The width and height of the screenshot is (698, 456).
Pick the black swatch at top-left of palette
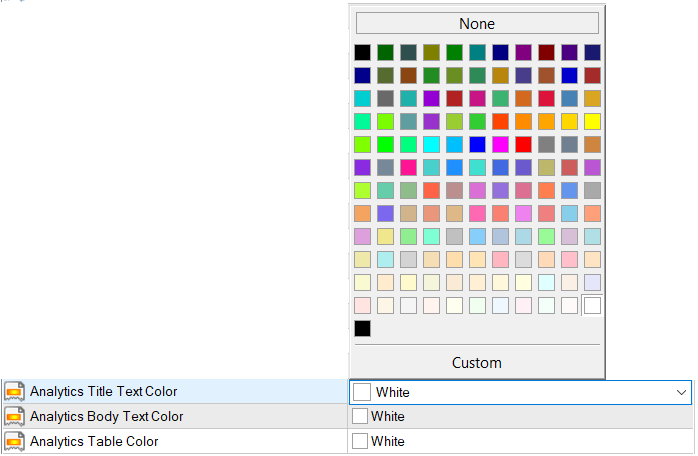[x=362, y=52]
